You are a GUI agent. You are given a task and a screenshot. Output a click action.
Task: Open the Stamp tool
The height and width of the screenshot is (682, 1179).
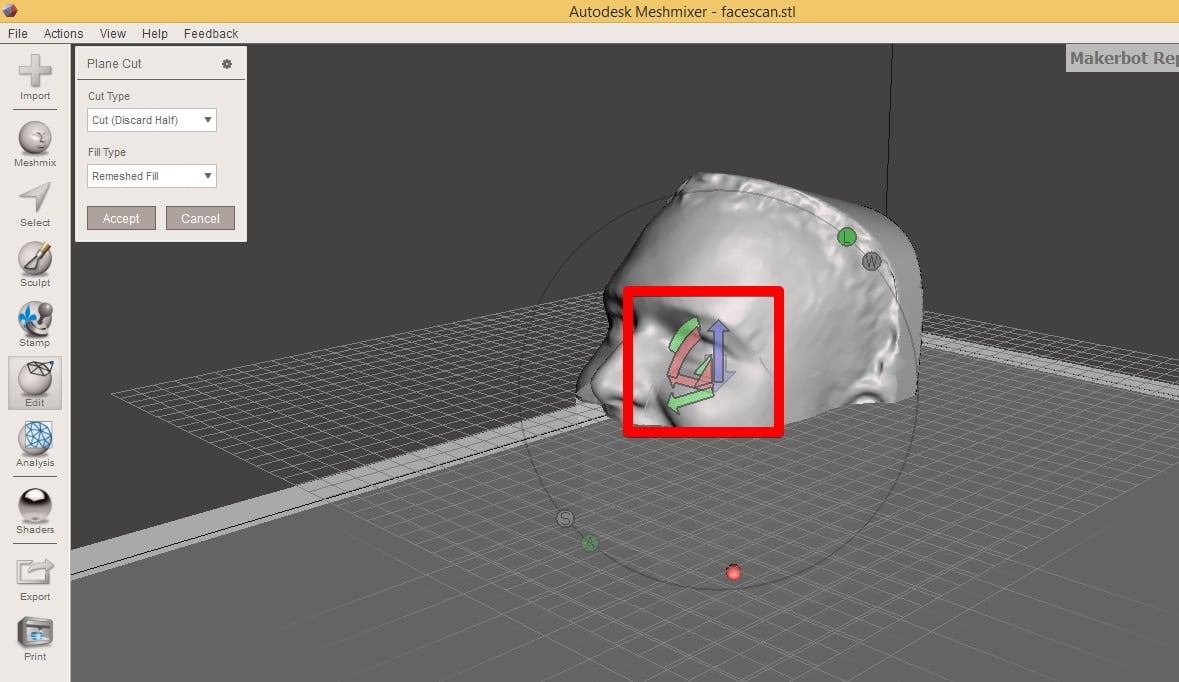click(35, 324)
